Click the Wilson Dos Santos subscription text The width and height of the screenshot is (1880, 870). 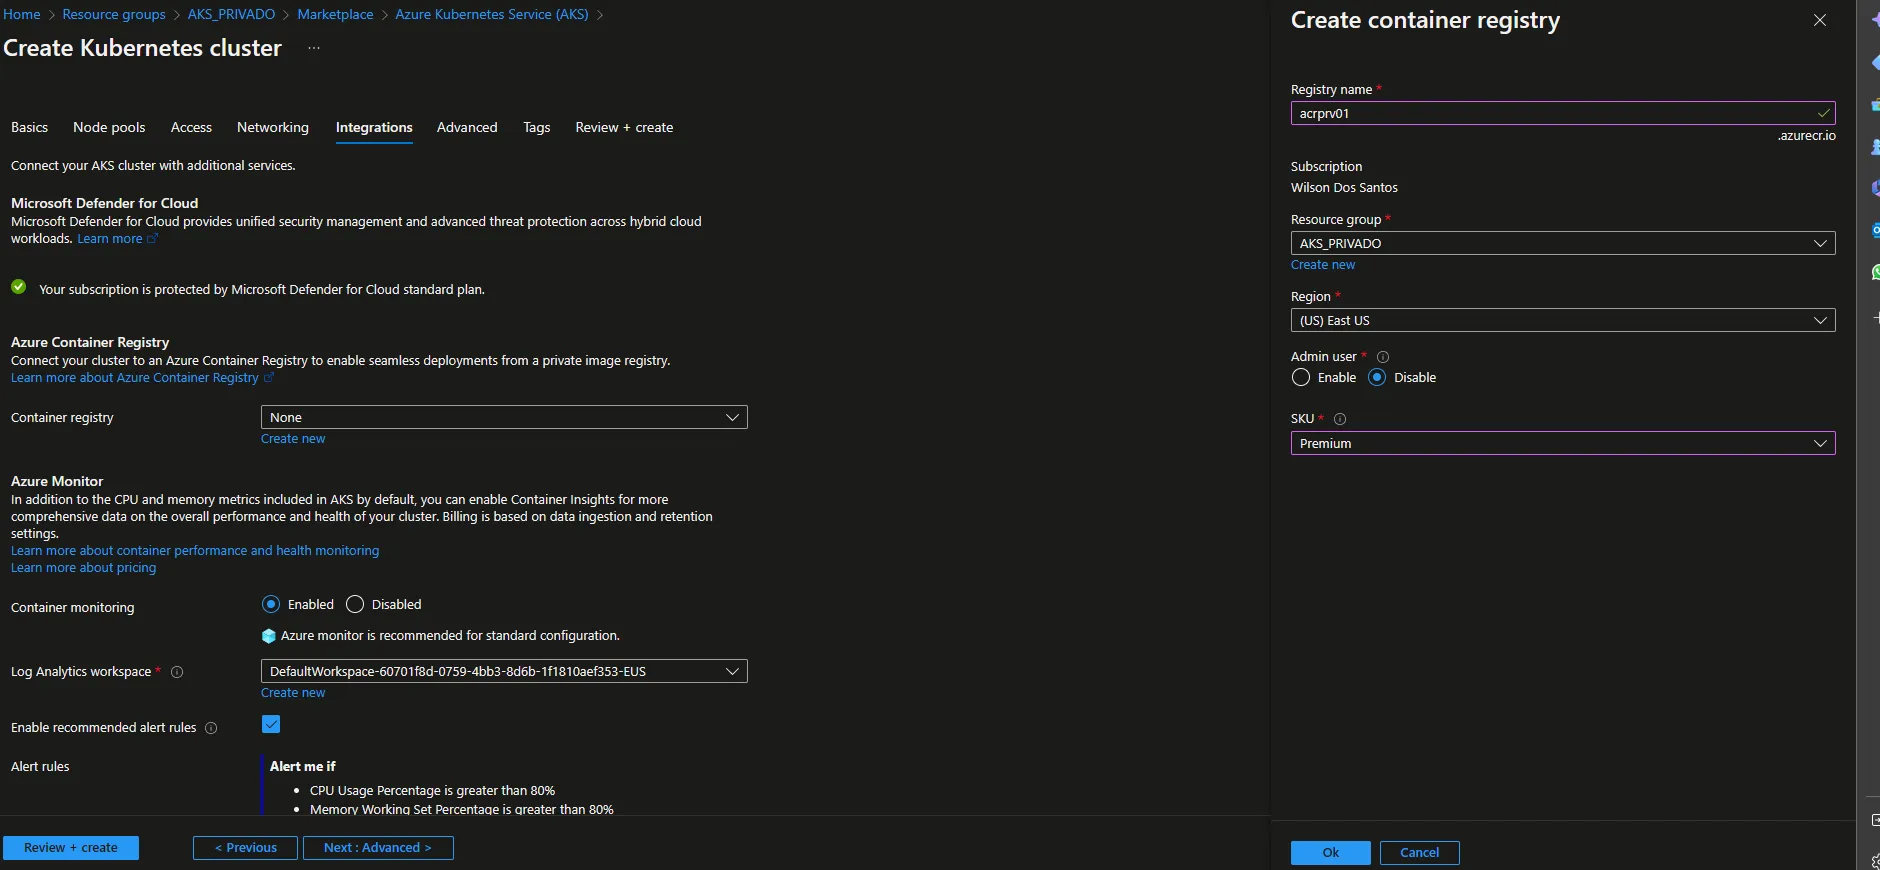[1344, 188]
